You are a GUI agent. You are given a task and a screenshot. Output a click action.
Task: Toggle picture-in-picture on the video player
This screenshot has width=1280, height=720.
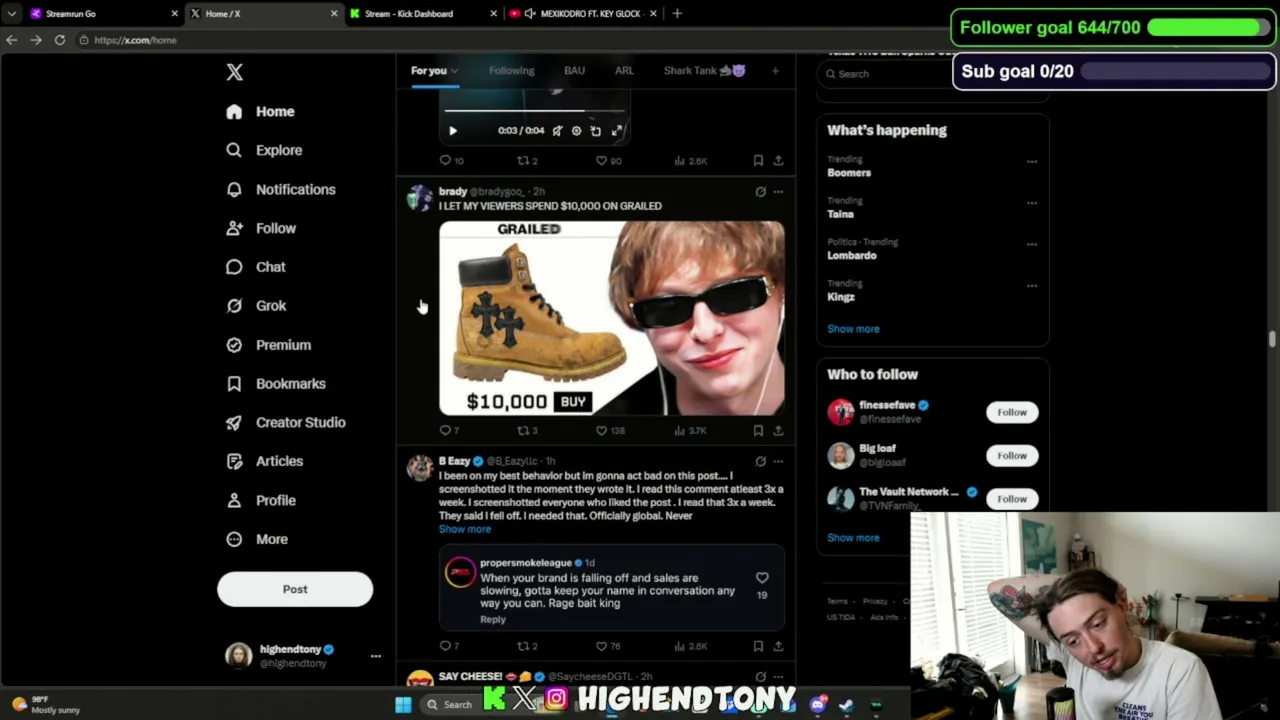click(596, 131)
